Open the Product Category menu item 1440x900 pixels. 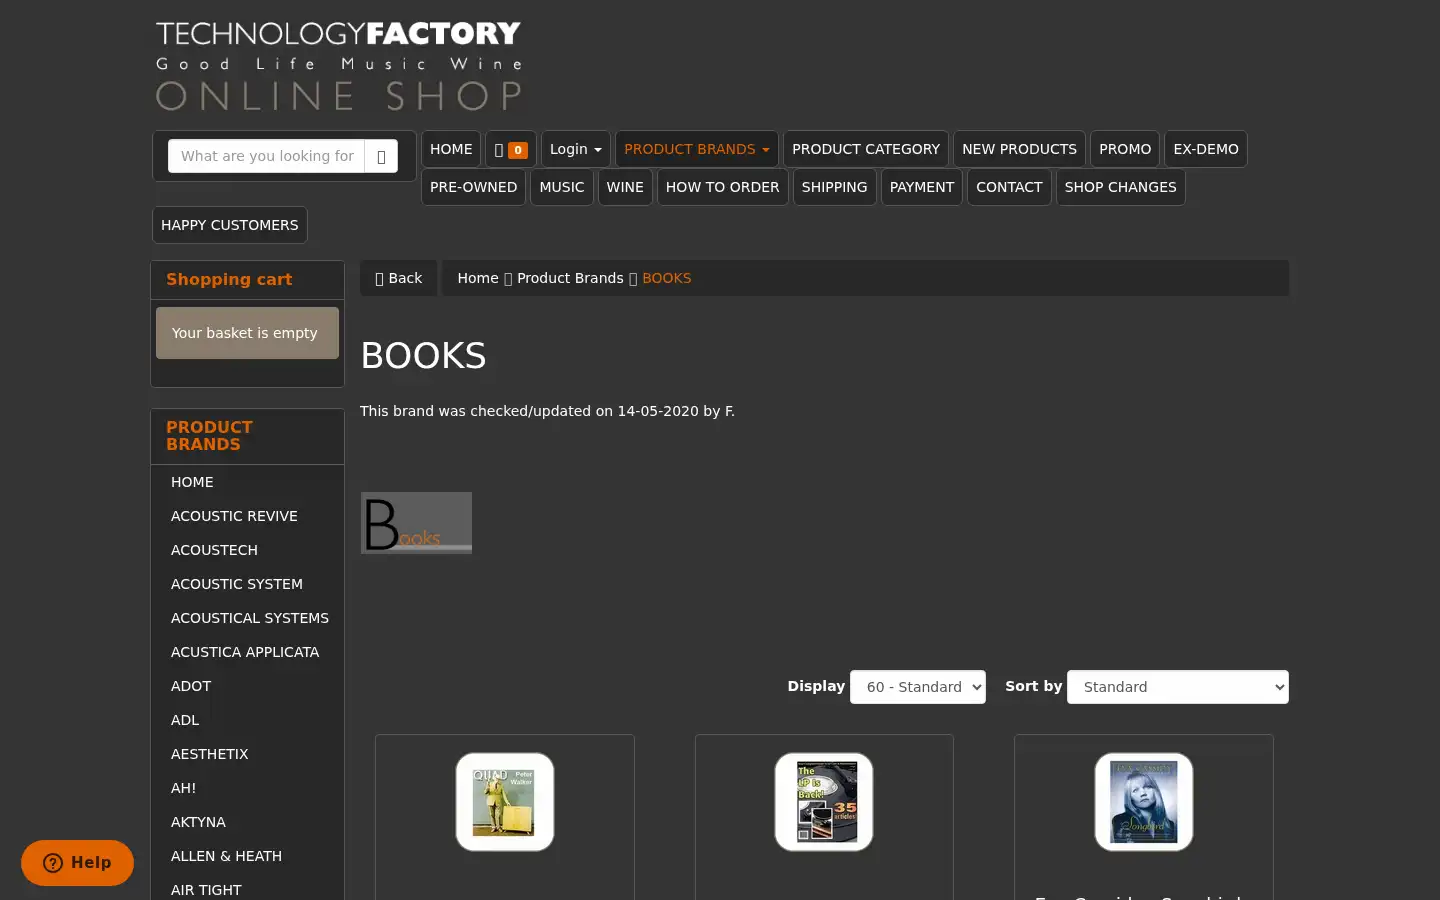866,149
